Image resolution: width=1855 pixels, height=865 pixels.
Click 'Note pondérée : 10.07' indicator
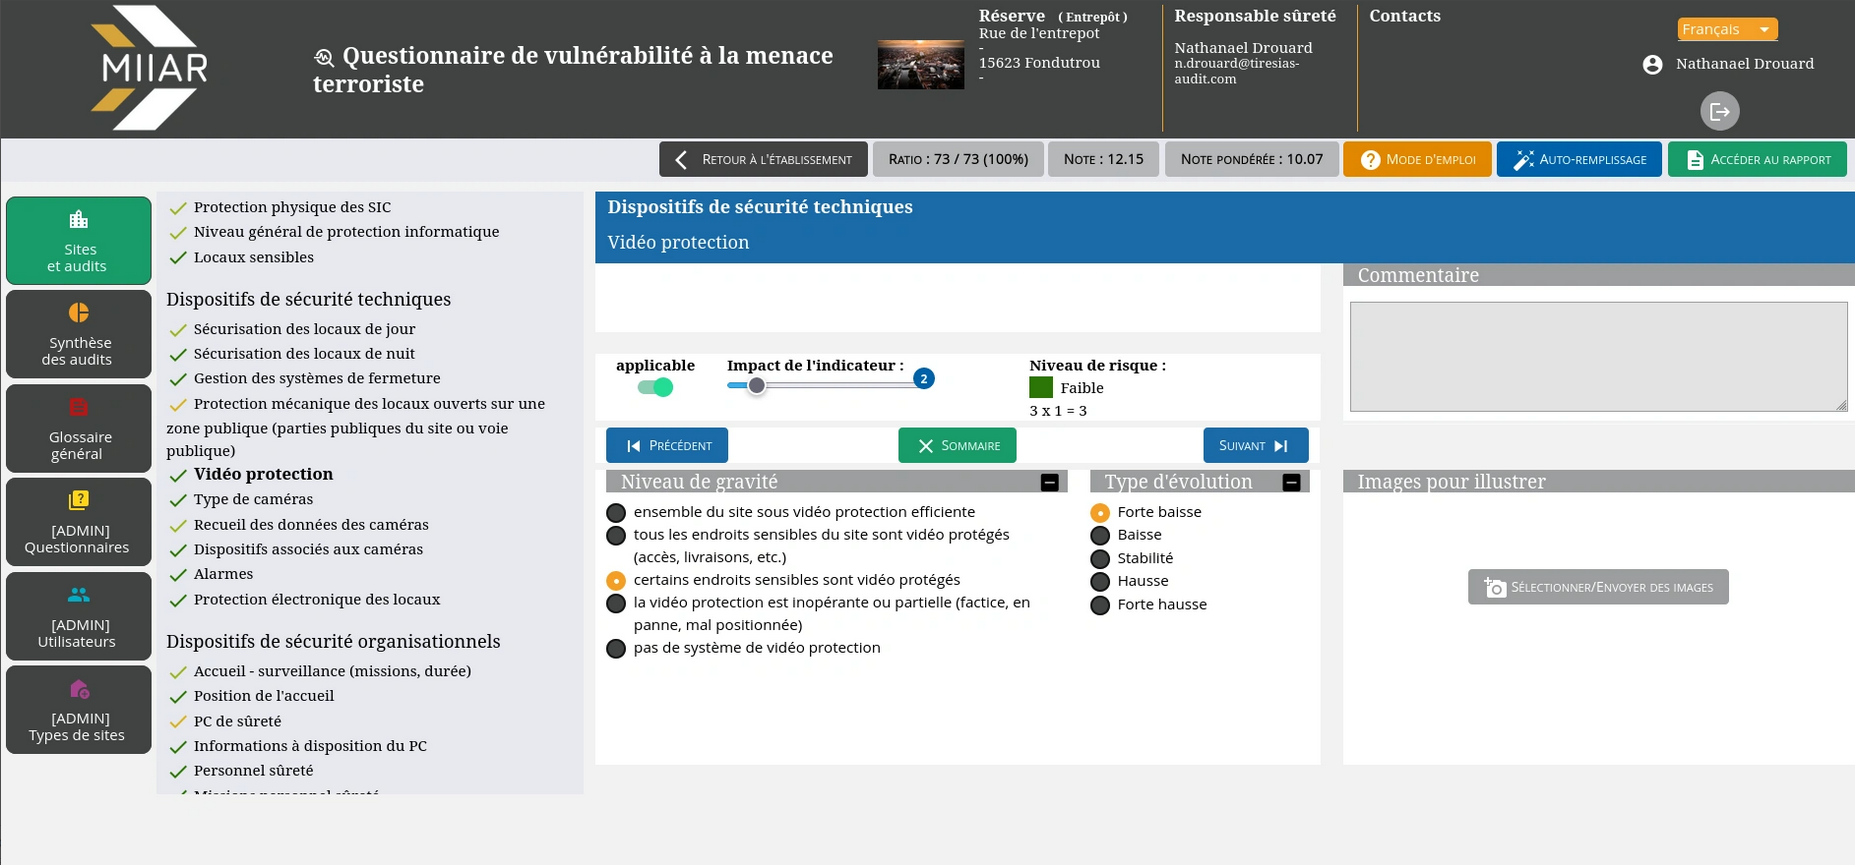(x=1252, y=160)
